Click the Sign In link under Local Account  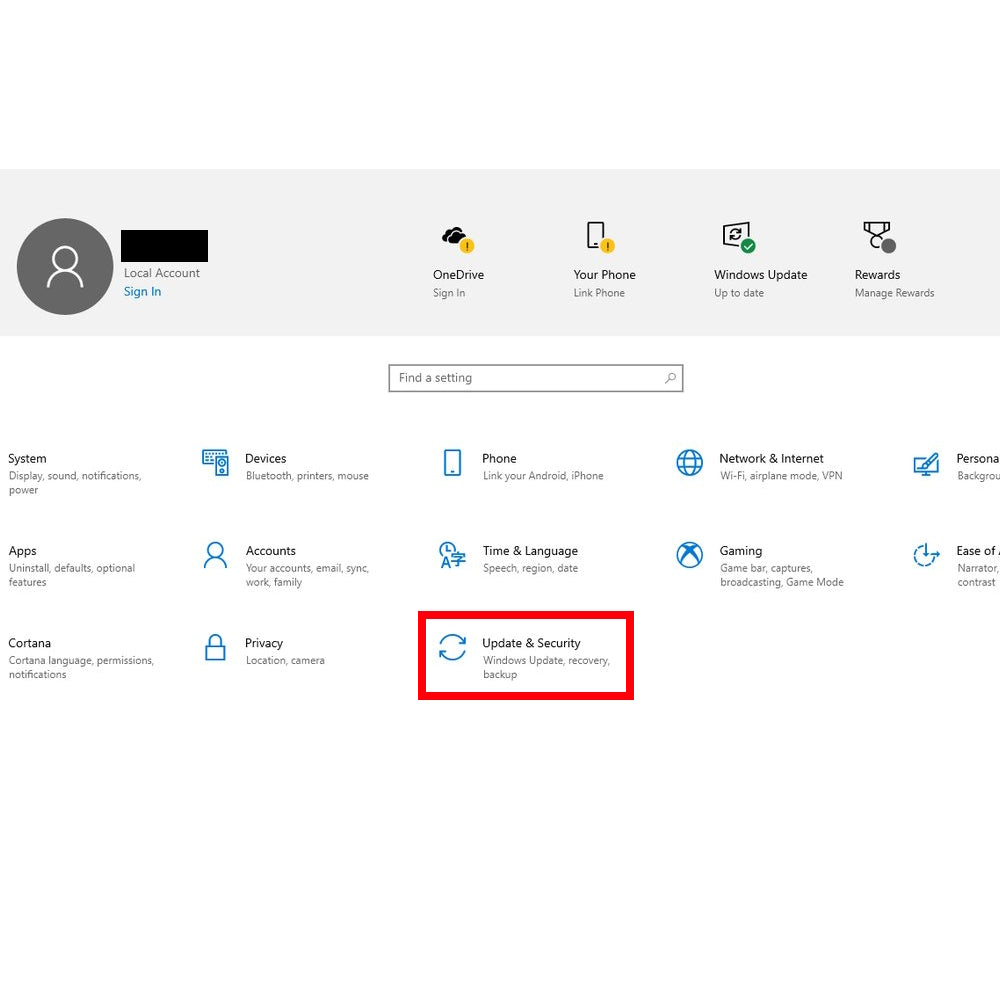point(142,292)
